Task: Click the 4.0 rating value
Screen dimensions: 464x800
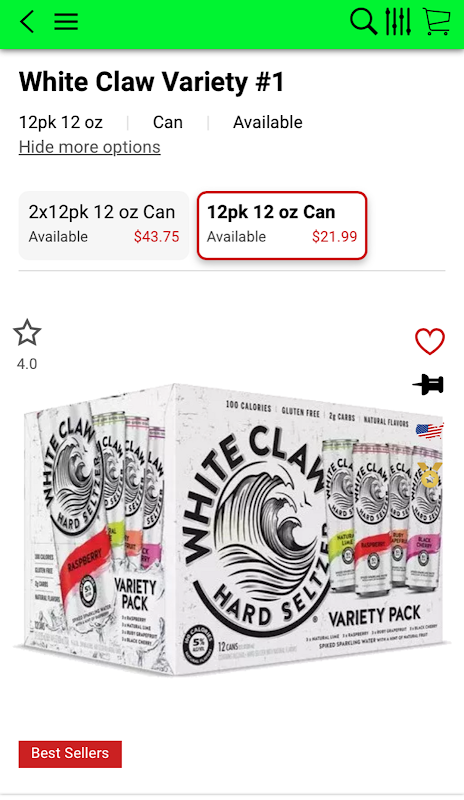Action: click(27, 364)
